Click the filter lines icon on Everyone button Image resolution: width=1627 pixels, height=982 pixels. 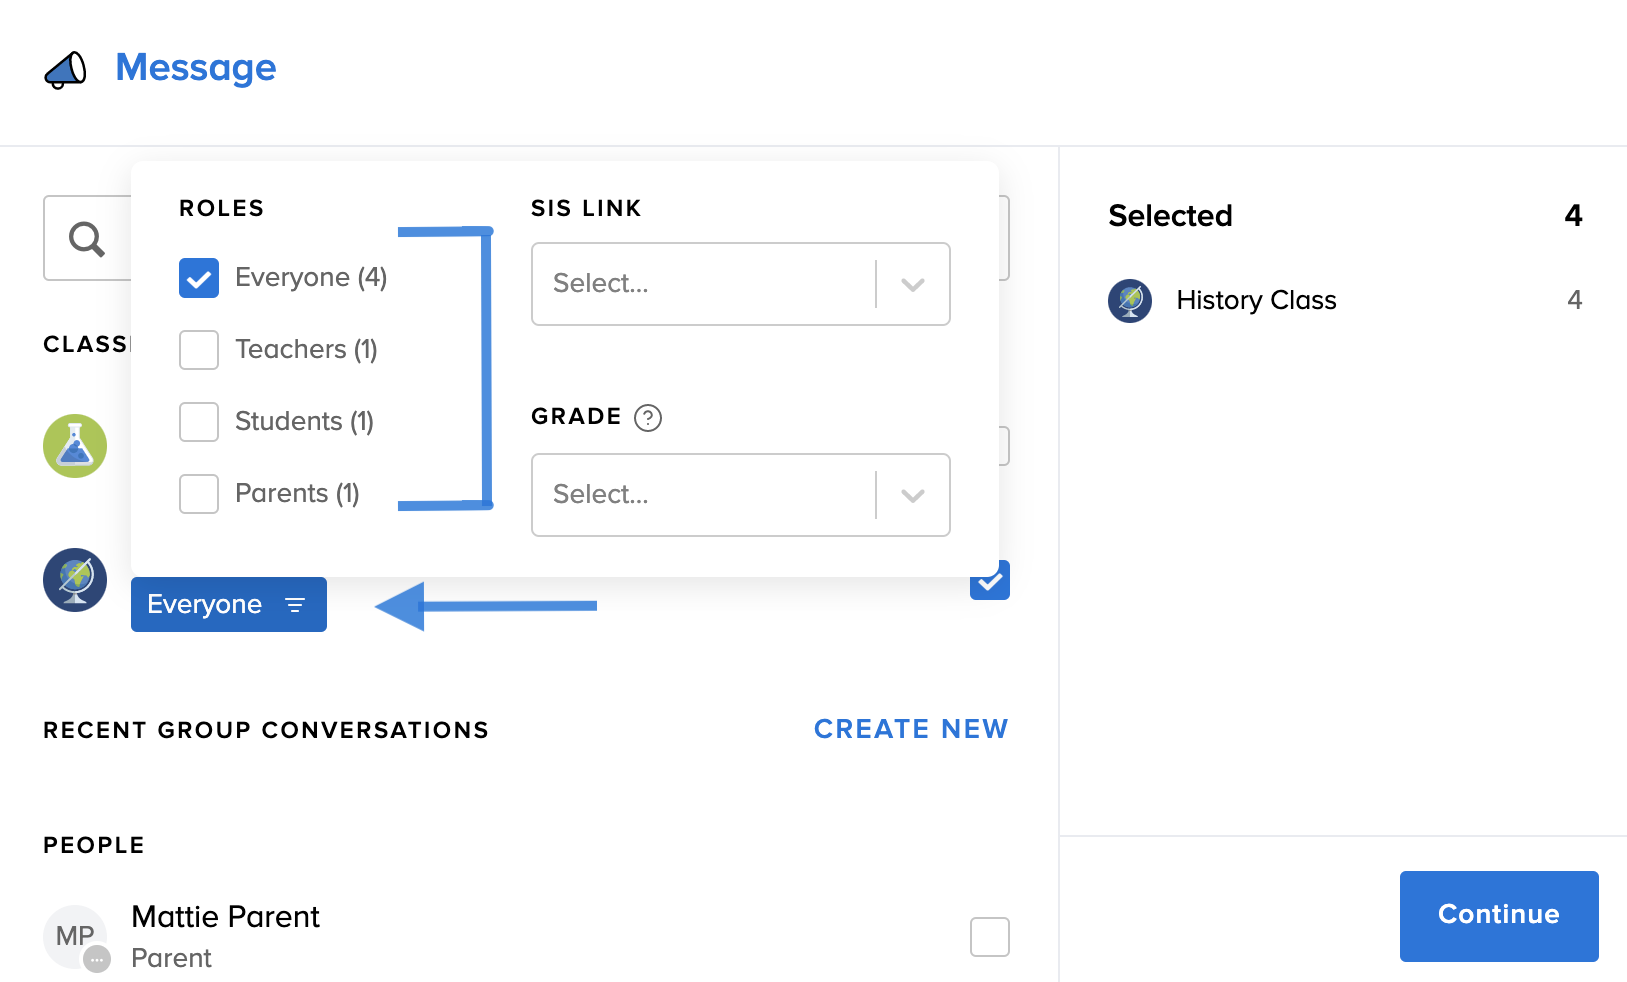tap(295, 605)
